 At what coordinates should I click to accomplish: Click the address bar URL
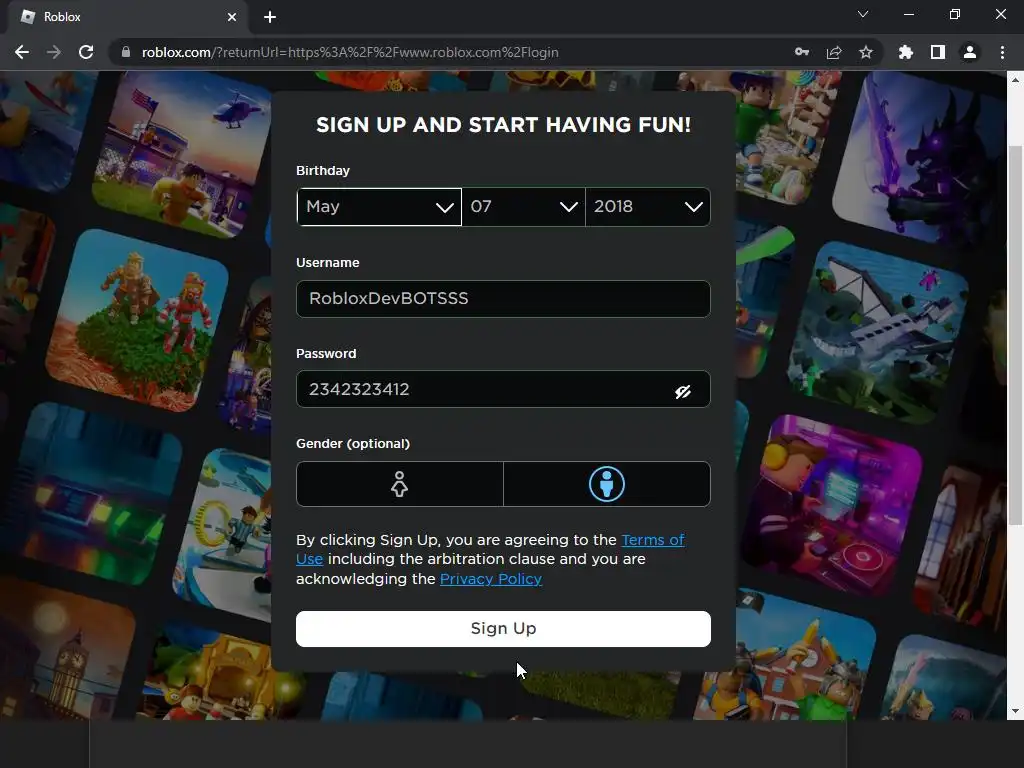(x=350, y=52)
